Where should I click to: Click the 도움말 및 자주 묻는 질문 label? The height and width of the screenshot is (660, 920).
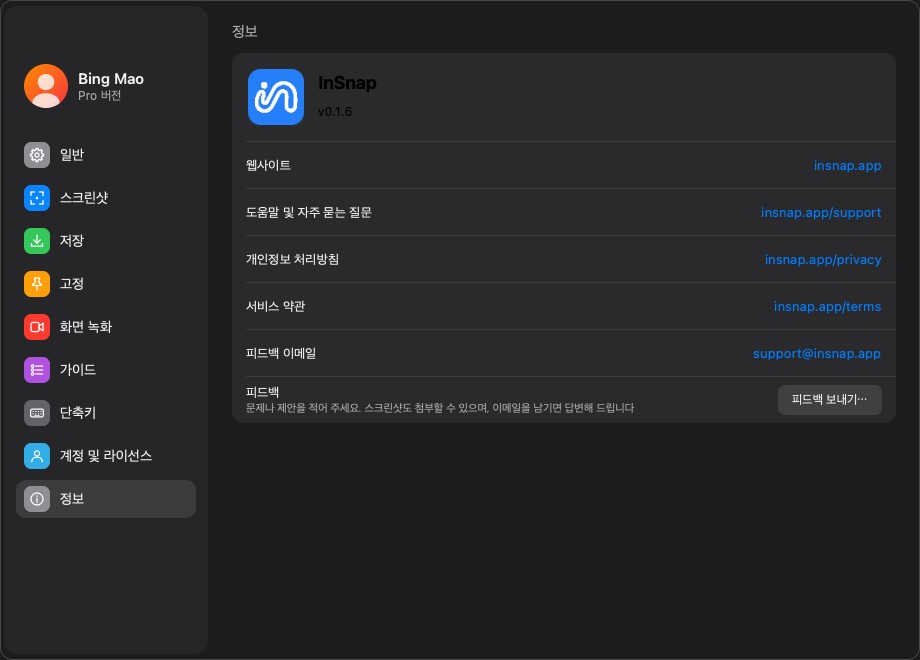309,212
